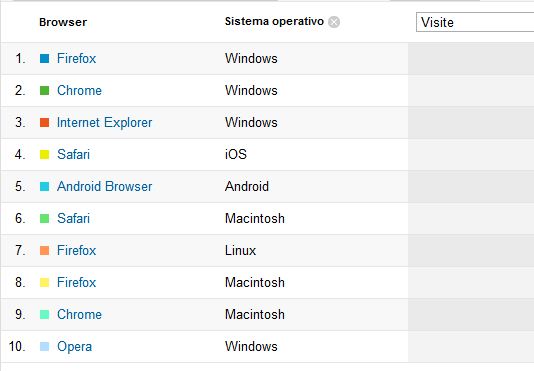Open the Visite metric dropdown
The width and height of the screenshot is (534, 371).
click(x=475, y=22)
